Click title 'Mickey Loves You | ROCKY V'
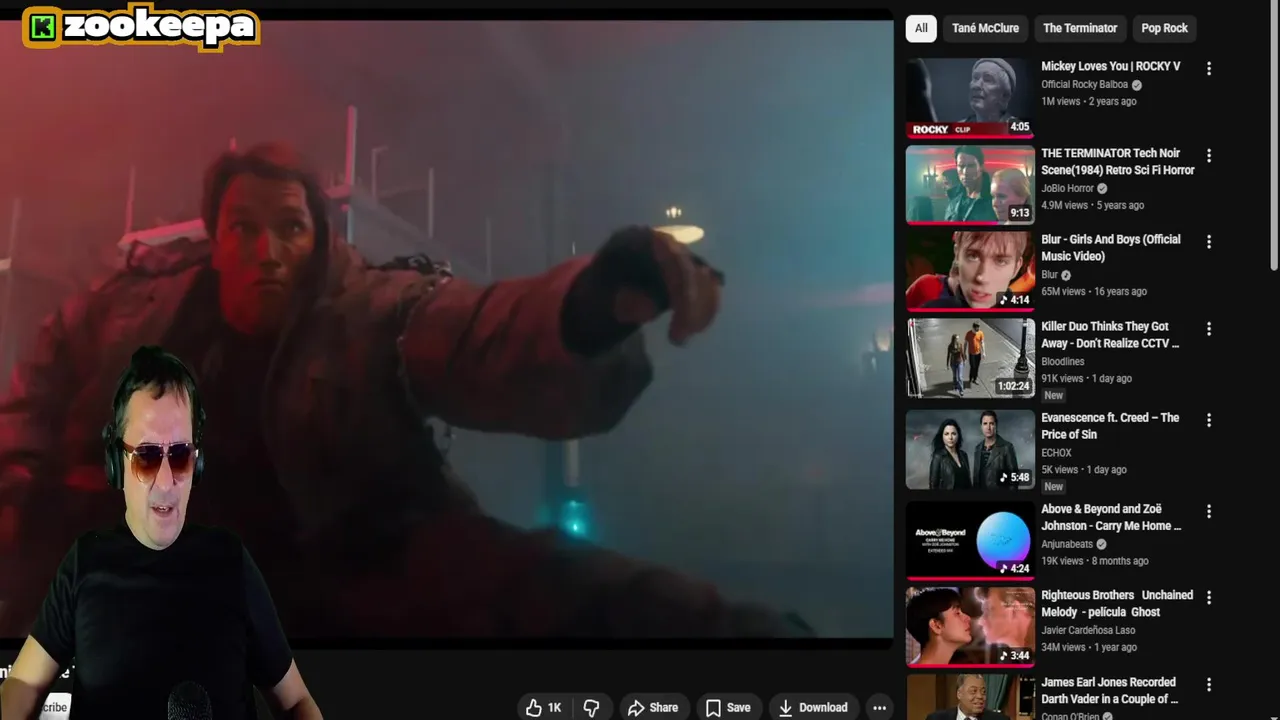 coord(1110,66)
